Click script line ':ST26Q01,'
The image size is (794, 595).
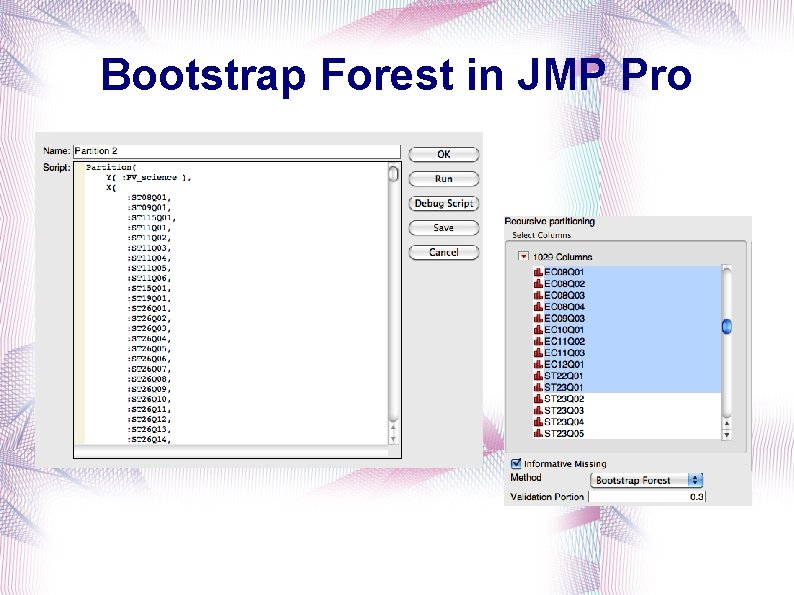[x=149, y=308]
